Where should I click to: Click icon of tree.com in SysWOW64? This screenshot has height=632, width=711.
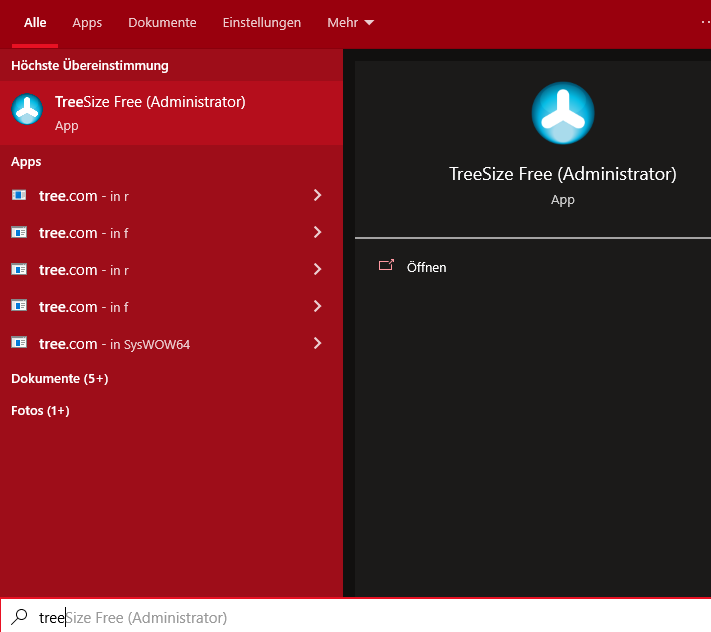click(x=19, y=342)
